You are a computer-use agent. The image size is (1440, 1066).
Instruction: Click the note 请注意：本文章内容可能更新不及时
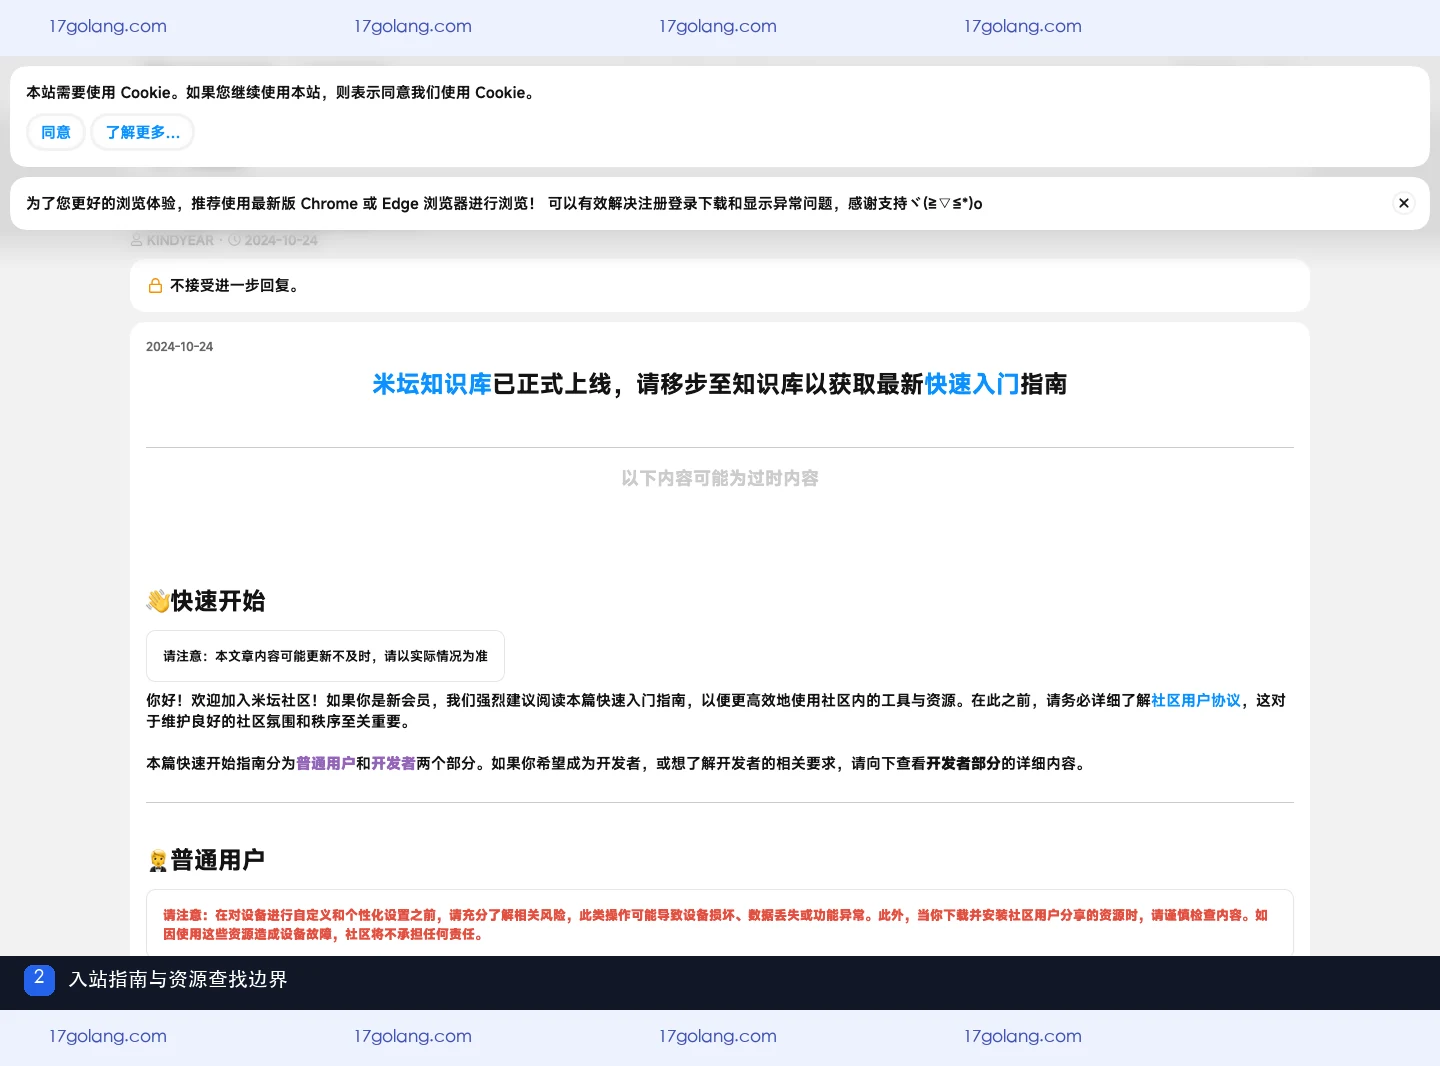(325, 656)
